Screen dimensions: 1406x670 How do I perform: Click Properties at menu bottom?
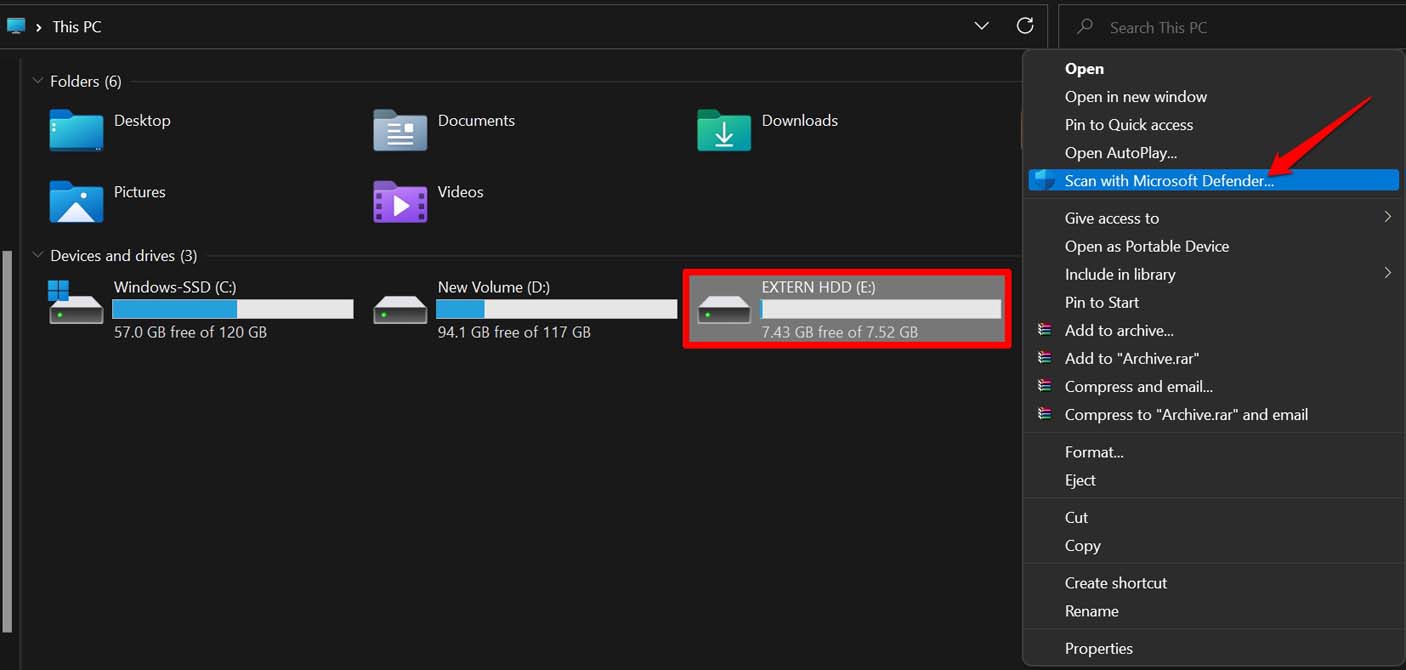click(x=1099, y=648)
